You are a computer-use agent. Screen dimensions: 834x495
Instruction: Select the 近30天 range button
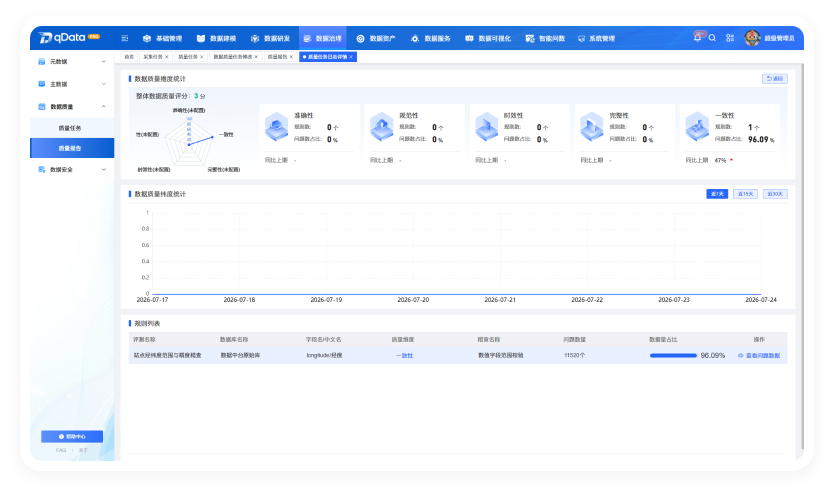[x=775, y=194]
